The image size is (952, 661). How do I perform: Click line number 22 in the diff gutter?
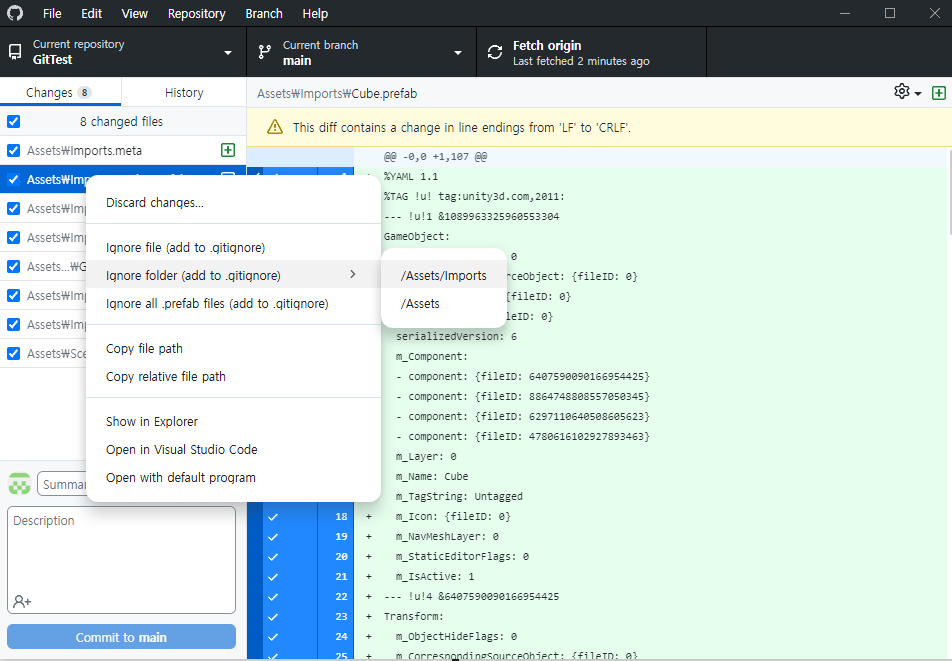pos(341,597)
